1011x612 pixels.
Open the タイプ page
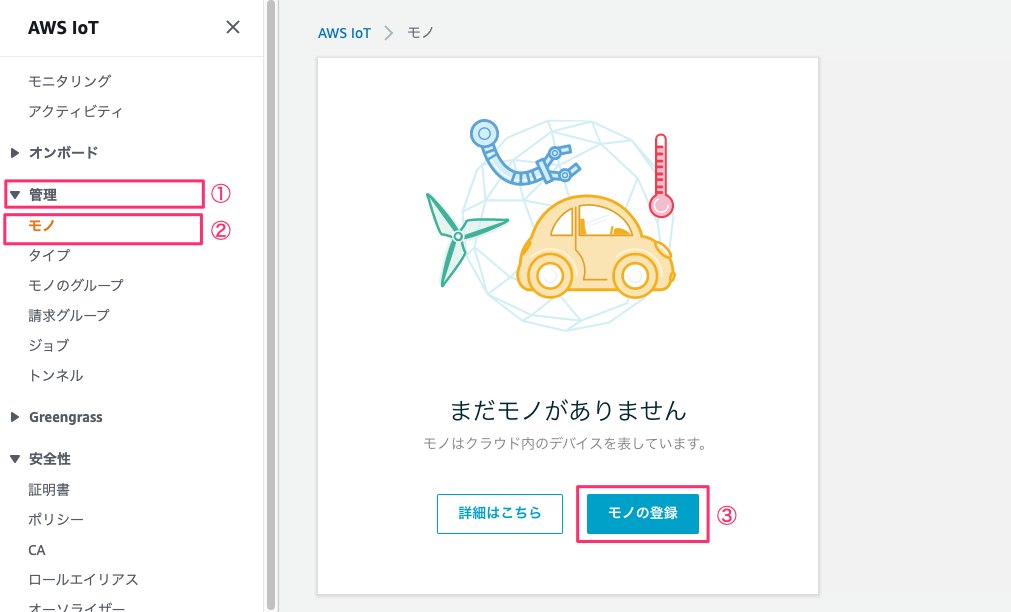48,255
